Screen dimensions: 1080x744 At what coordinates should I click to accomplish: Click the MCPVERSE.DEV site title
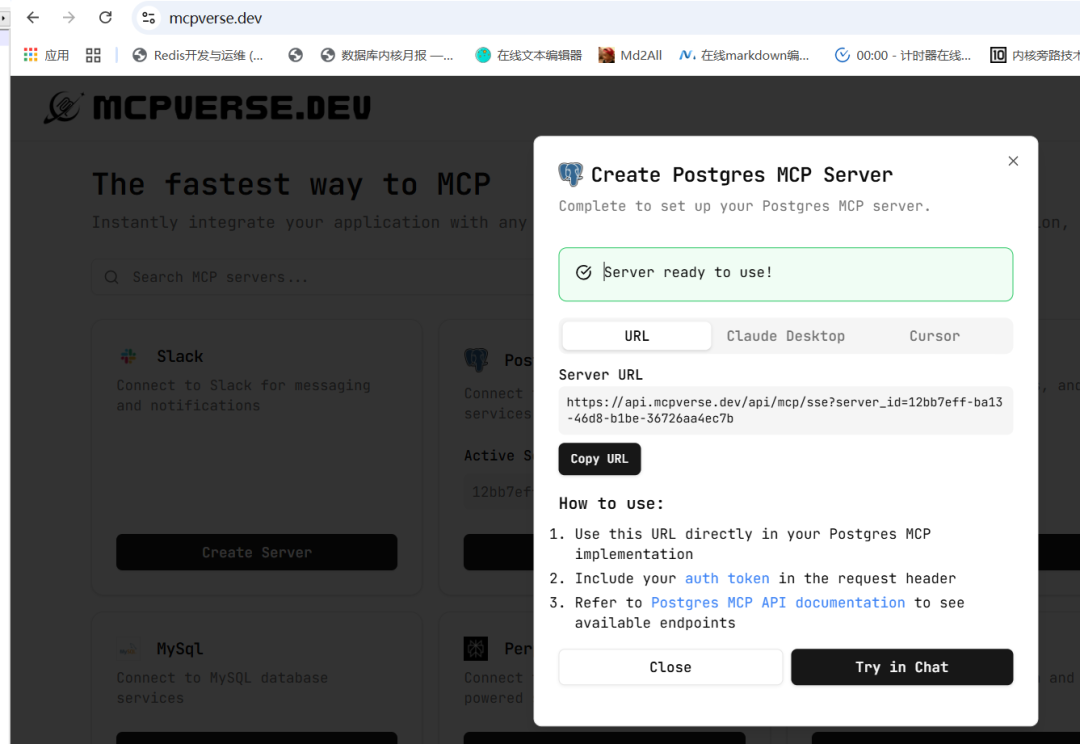231,108
